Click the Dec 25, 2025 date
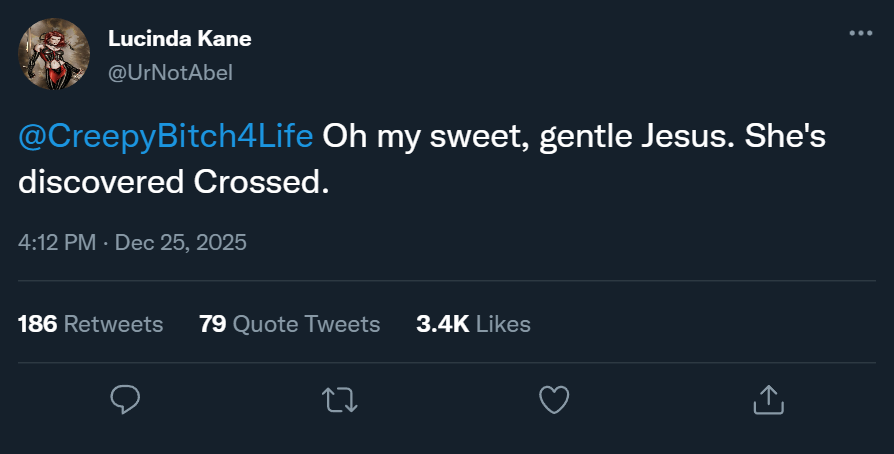894x454 pixels. click(181, 243)
